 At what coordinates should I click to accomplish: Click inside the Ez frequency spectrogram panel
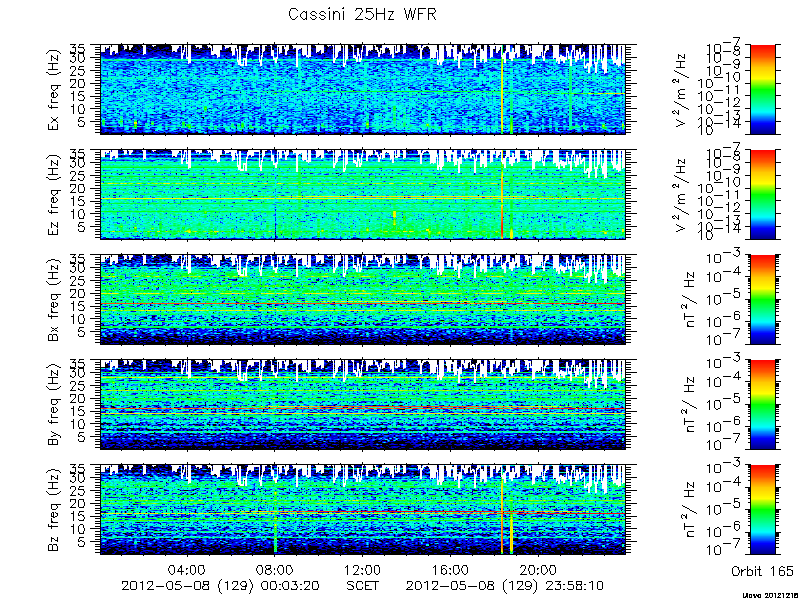coord(363,194)
